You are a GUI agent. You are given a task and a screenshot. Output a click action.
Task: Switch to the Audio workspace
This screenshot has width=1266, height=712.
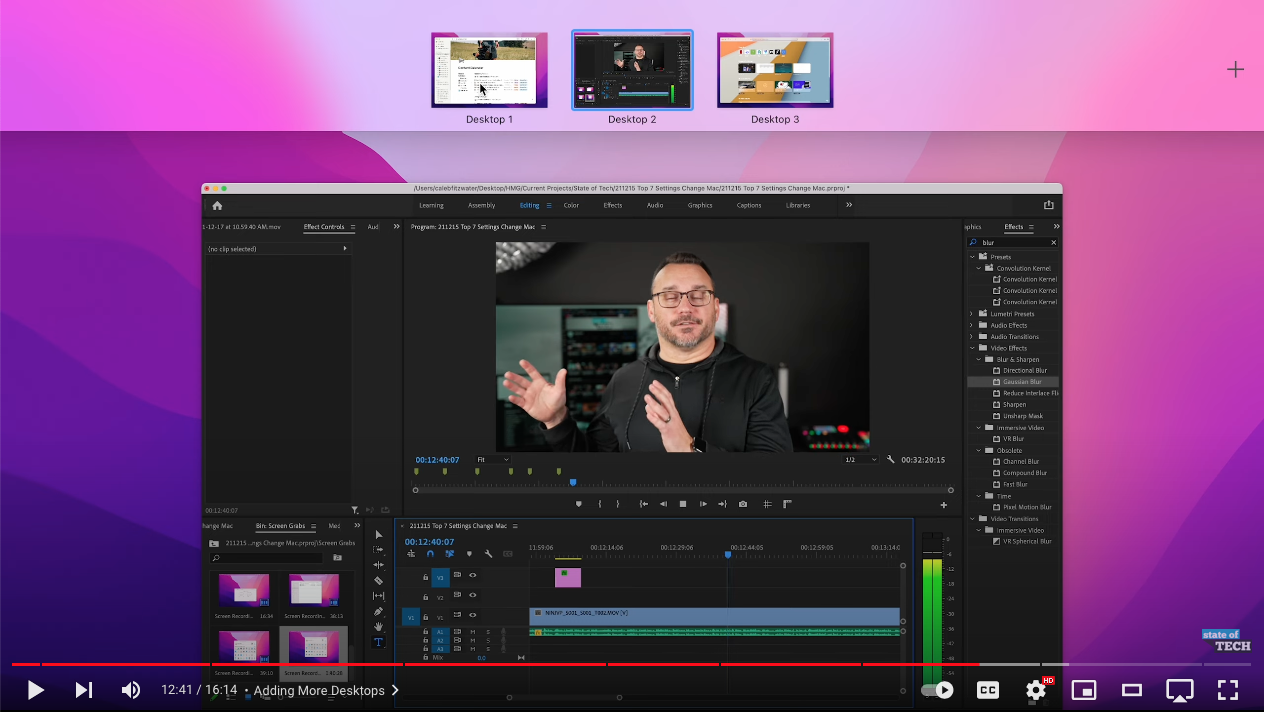click(x=655, y=205)
